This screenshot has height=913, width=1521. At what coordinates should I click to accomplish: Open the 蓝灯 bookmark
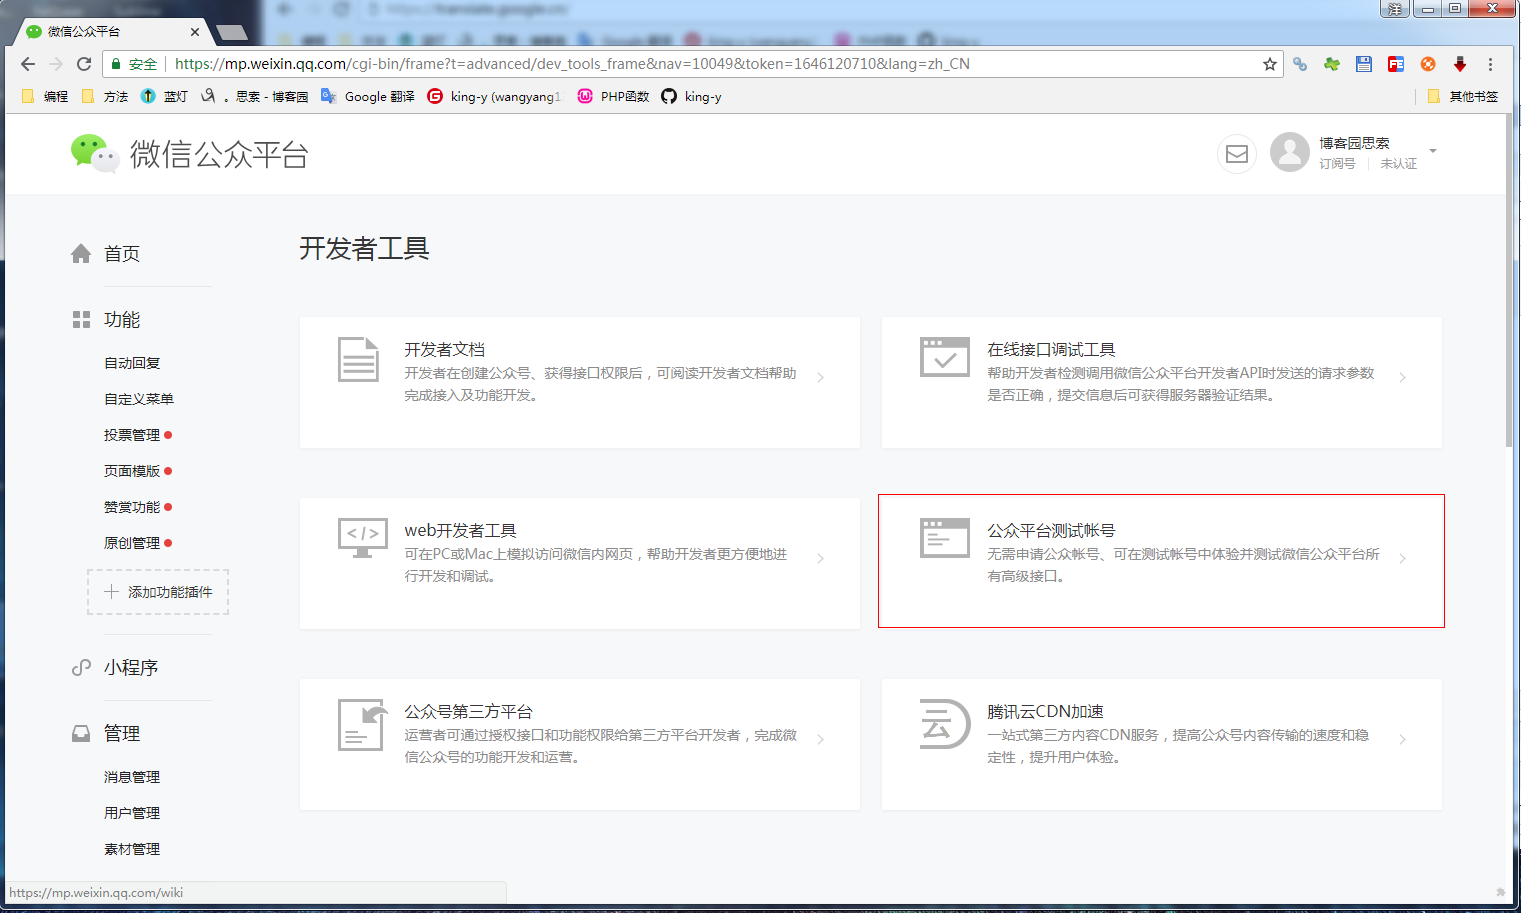(164, 96)
